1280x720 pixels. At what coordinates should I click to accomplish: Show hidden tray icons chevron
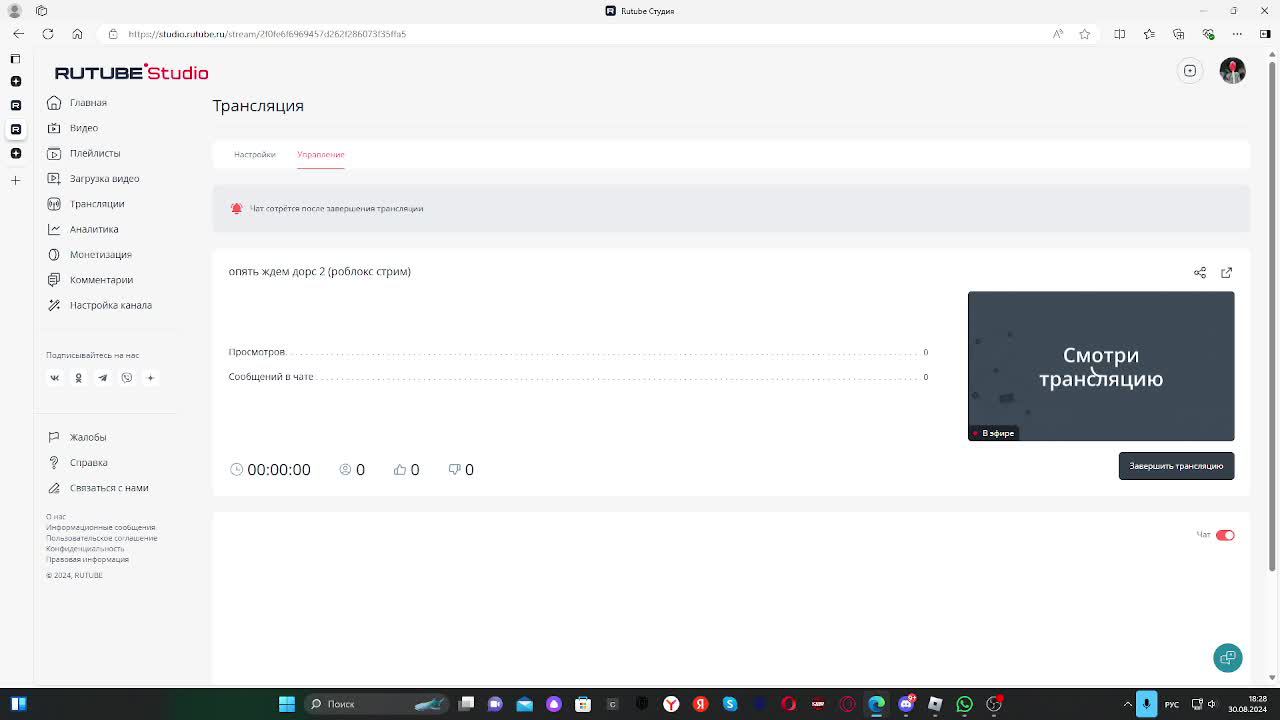pyautogui.click(x=1129, y=704)
